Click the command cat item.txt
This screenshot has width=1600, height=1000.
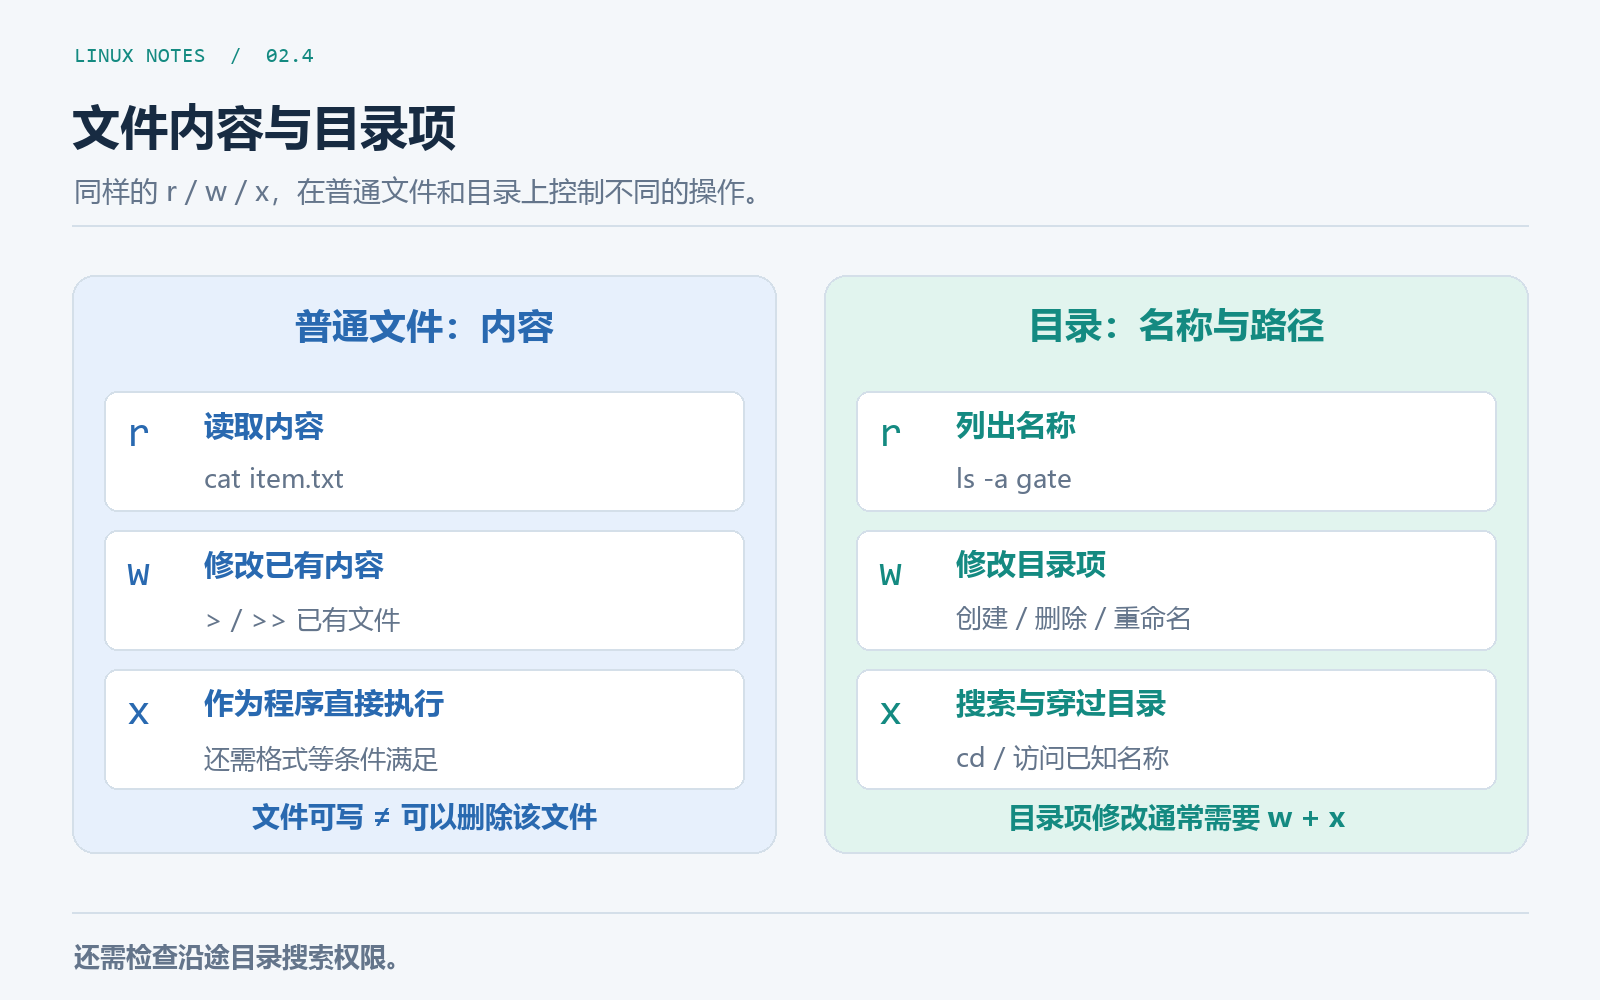[273, 479]
